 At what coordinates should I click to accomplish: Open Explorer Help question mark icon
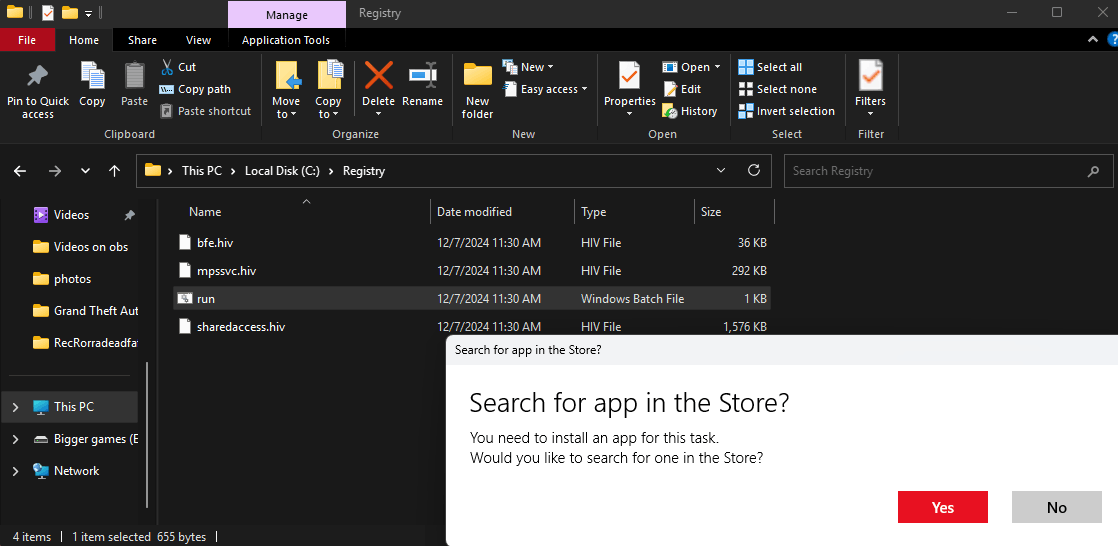[1113, 40]
